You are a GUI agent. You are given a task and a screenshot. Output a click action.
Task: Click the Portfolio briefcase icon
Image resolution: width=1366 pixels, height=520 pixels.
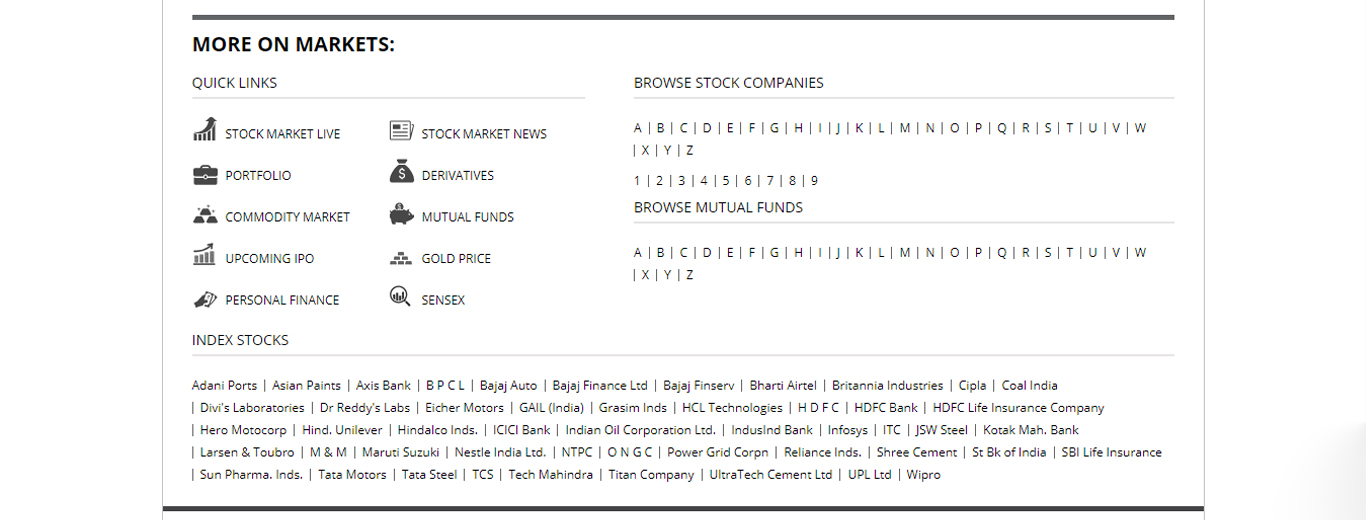[204, 175]
